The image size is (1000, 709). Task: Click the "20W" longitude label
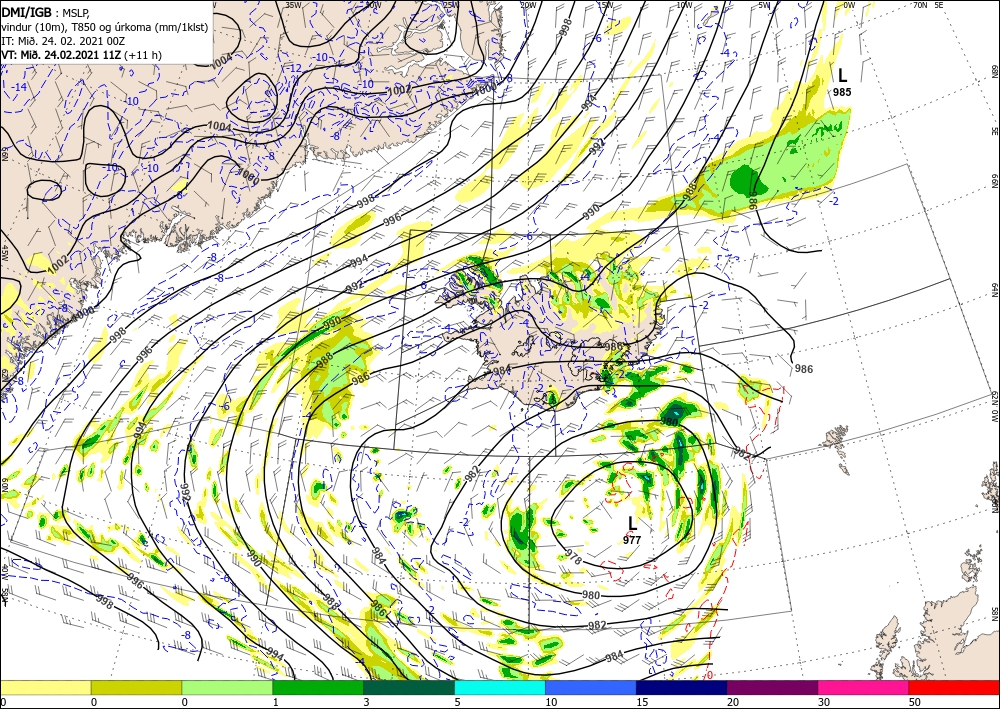(x=528, y=5)
